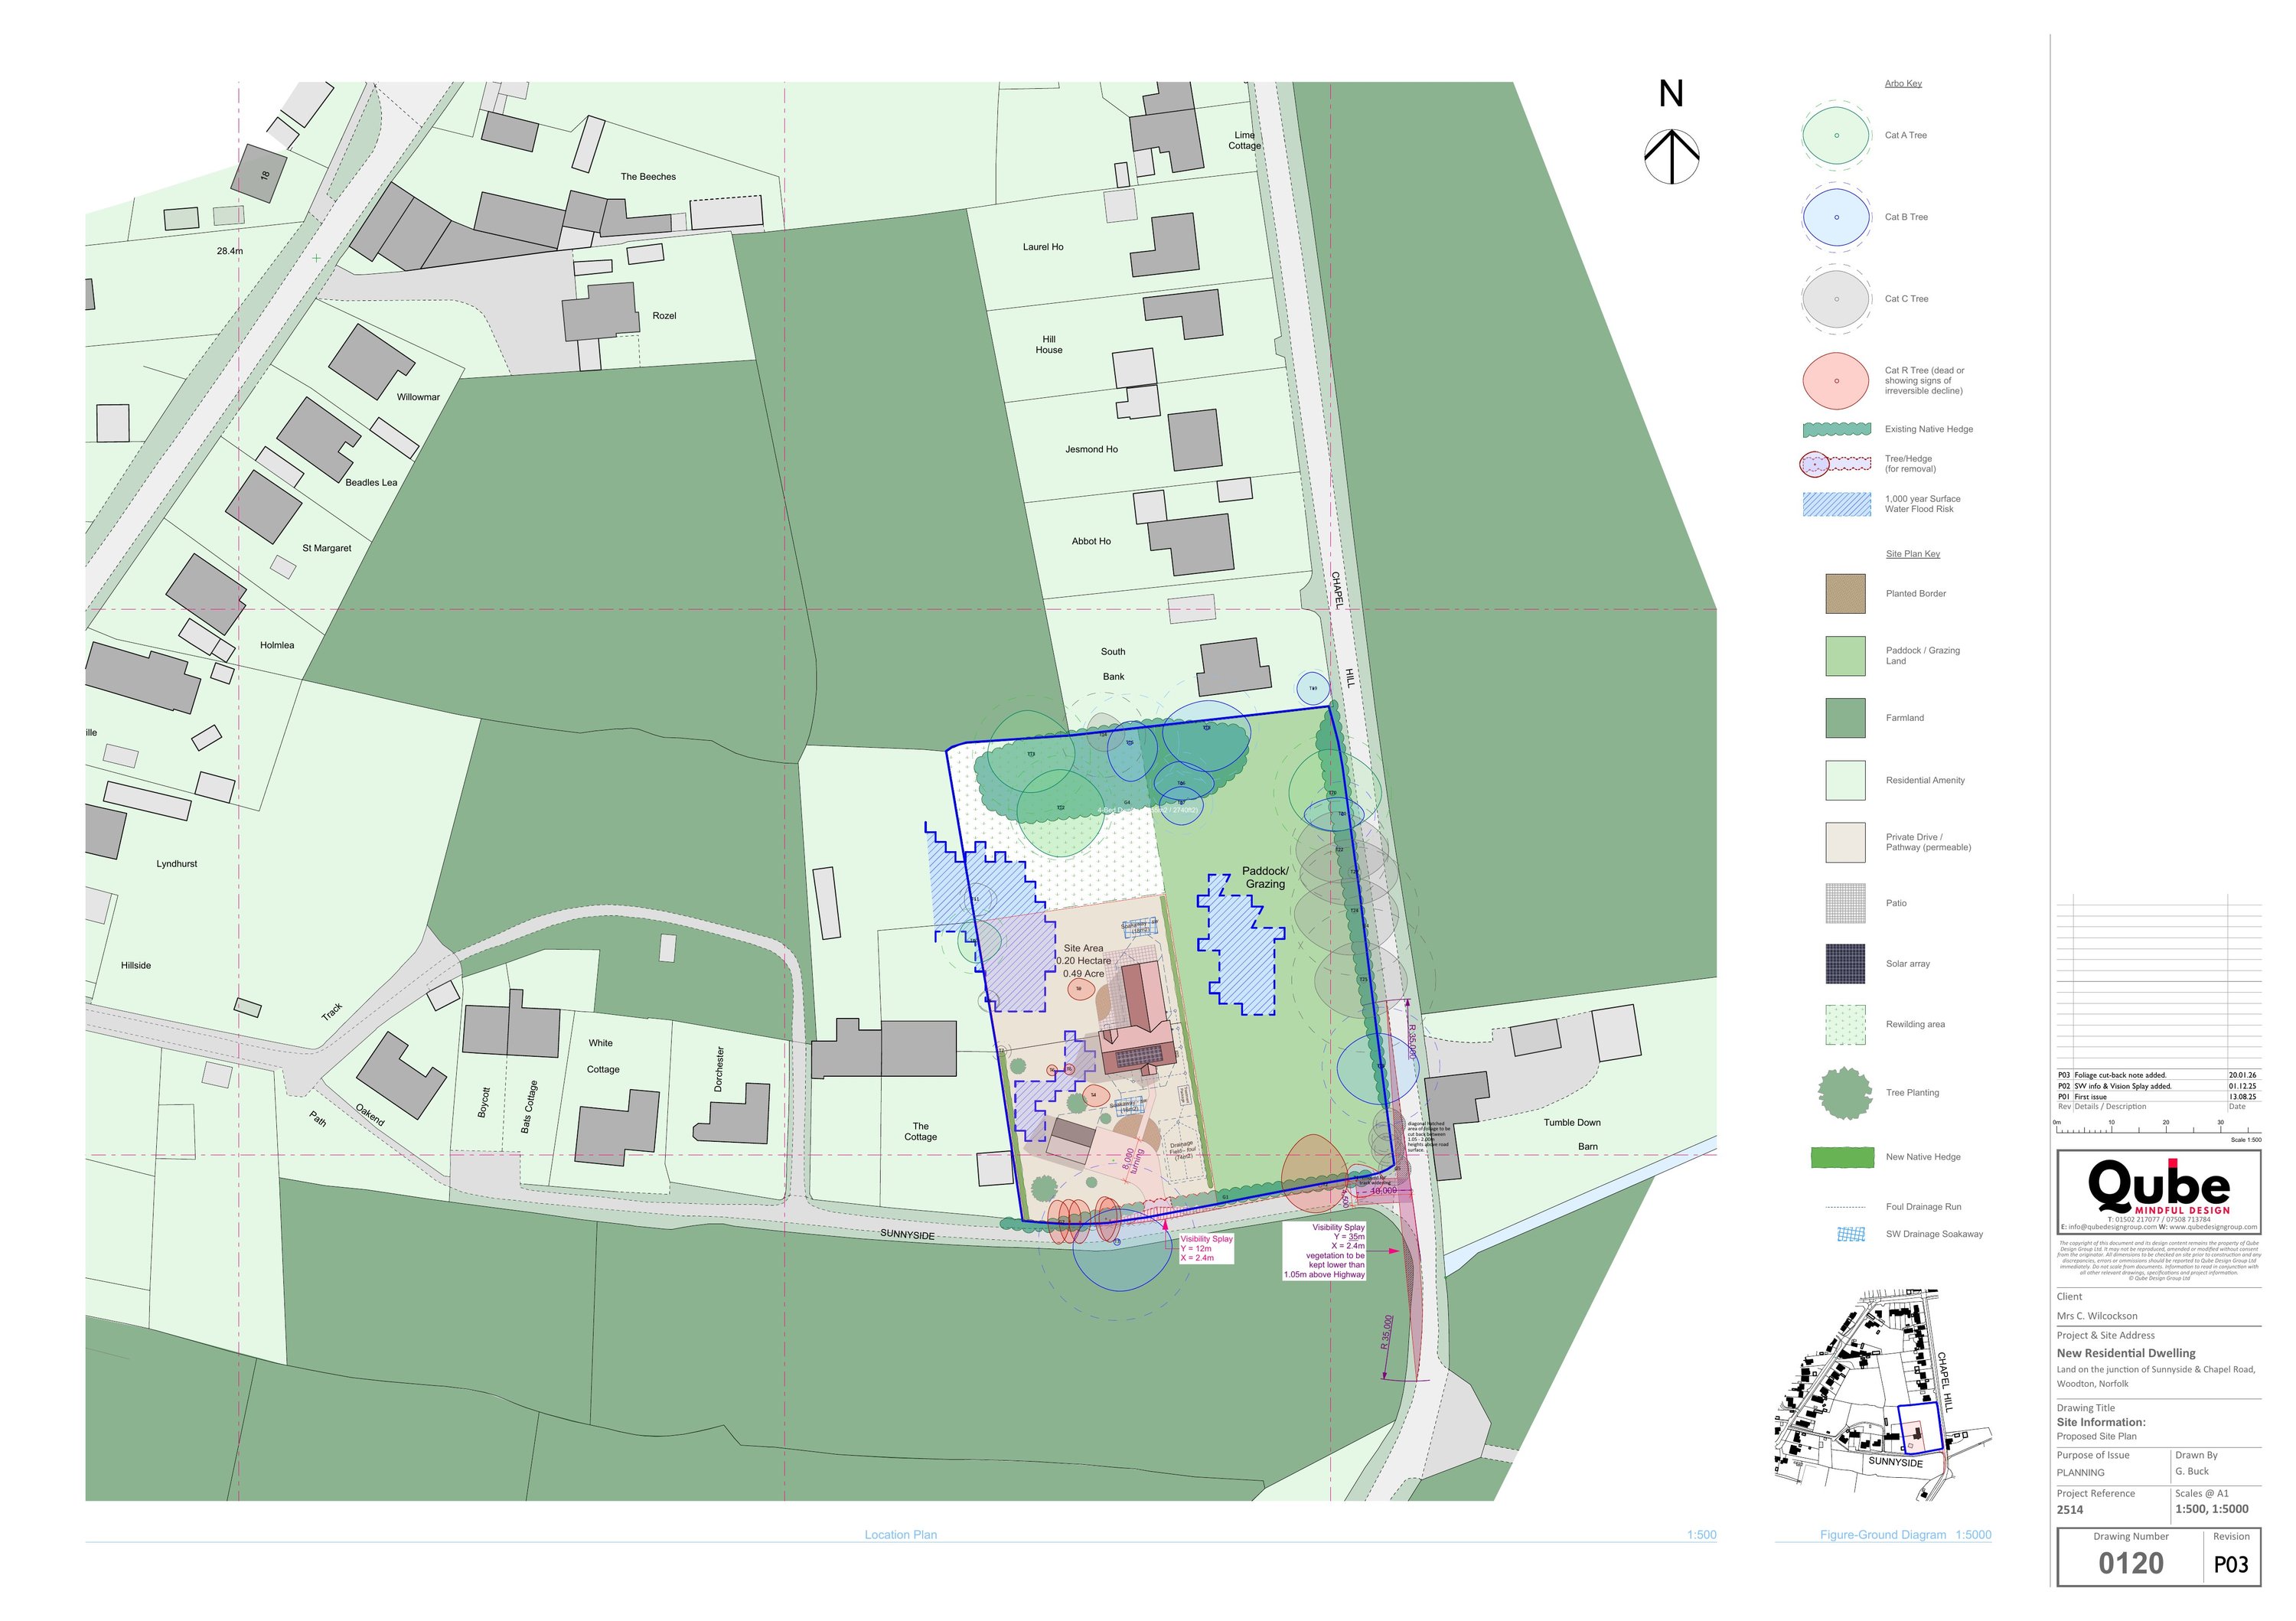Click the P03 revision box
This screenshot has width=2296, height=1621.
2230,1565
